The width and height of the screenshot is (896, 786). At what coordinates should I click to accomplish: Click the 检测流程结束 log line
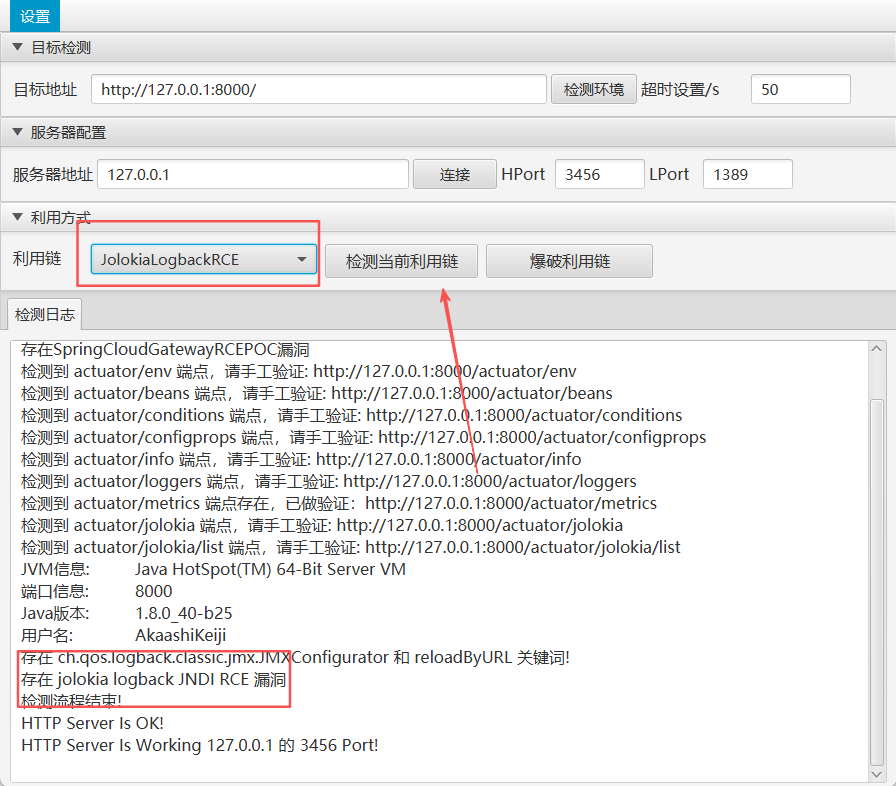(x=71, y=701)
